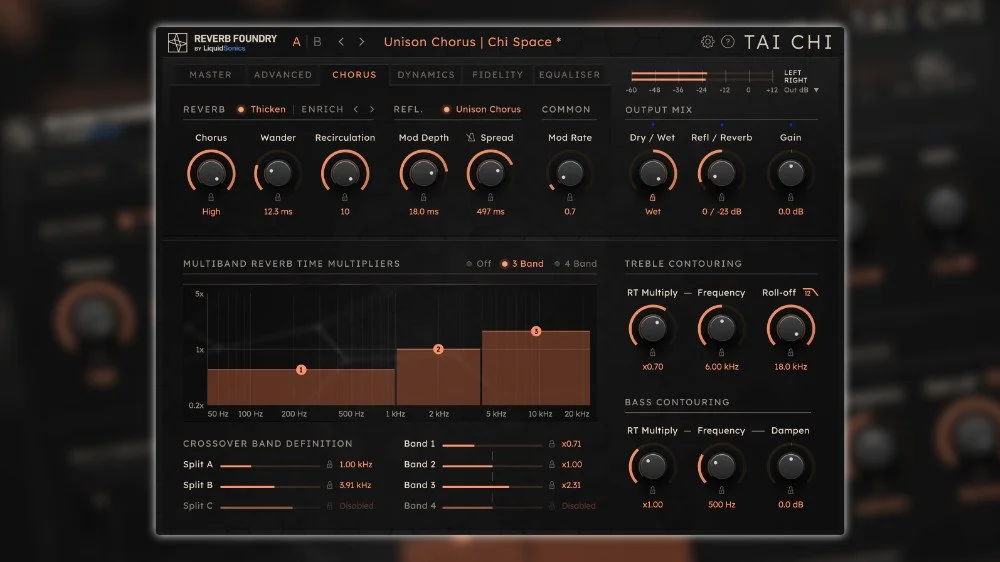The height and width of the screenshot is (562, 1000).
Task: Click lock icon under Mod Rate knob
Action: [x=570, y=197]
